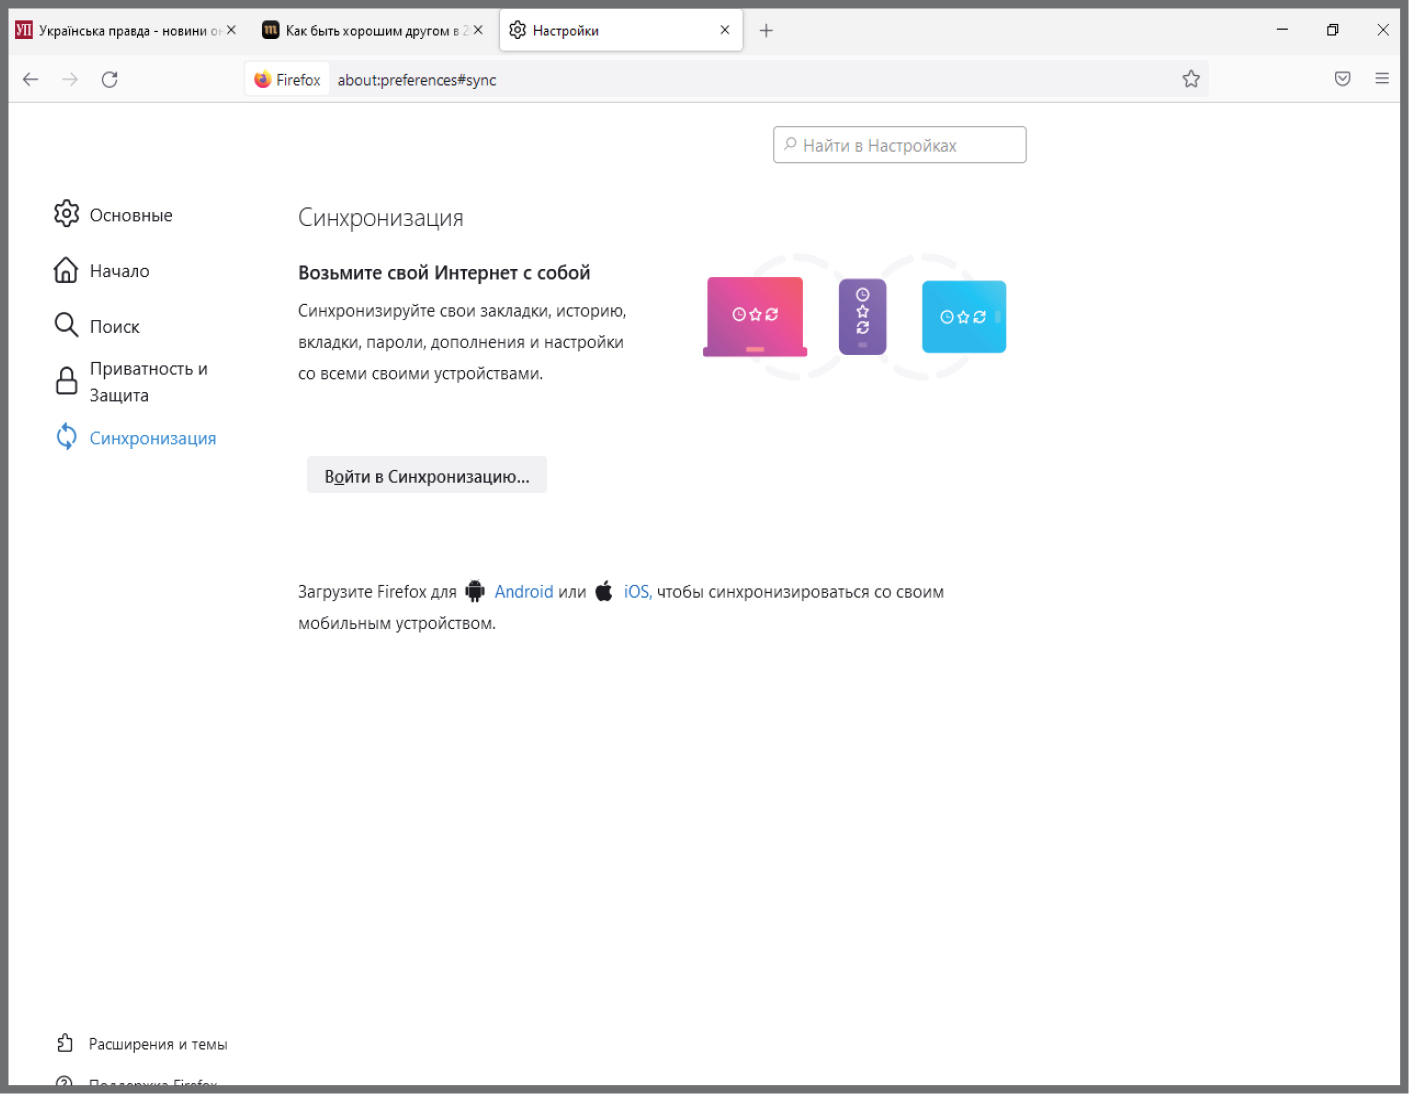This screenshot has width=1409, height=1094.
Task: Open the Начало settings section
Action: click(101, 271)
